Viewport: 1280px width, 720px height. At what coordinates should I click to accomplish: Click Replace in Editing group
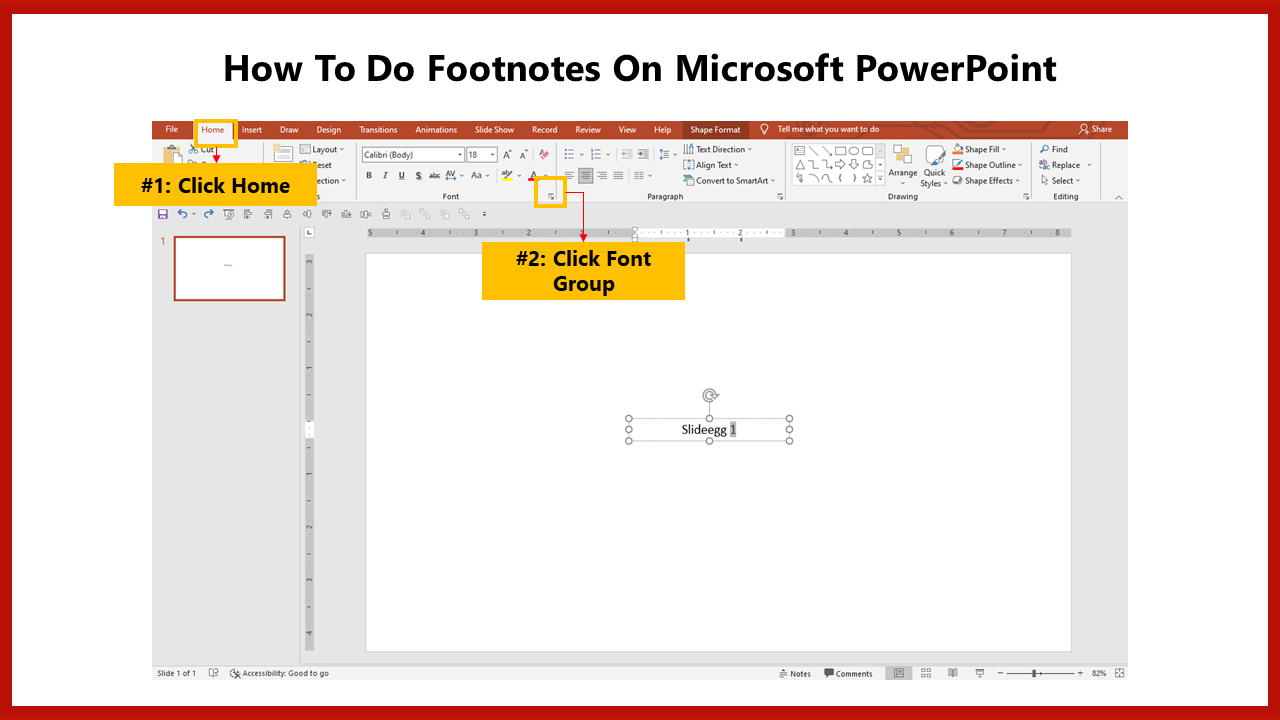(x=1065, y=165)
